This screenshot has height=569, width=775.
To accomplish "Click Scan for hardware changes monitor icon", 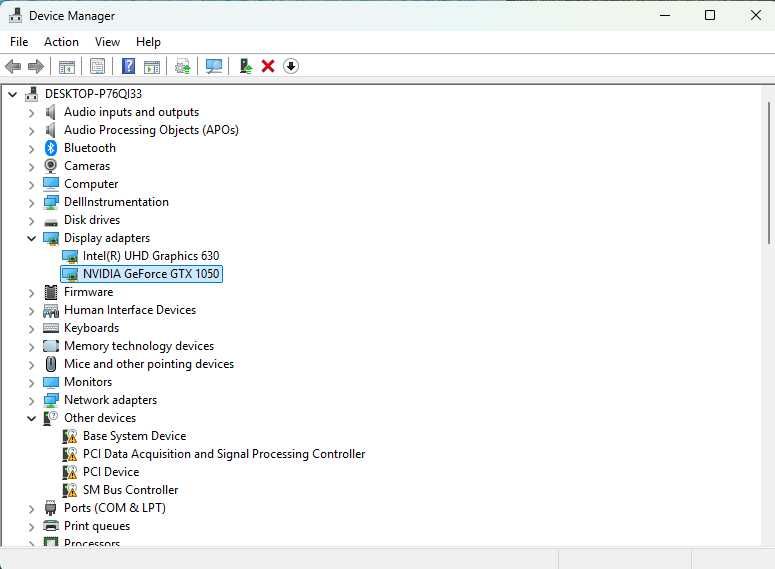I will [214, 66].
